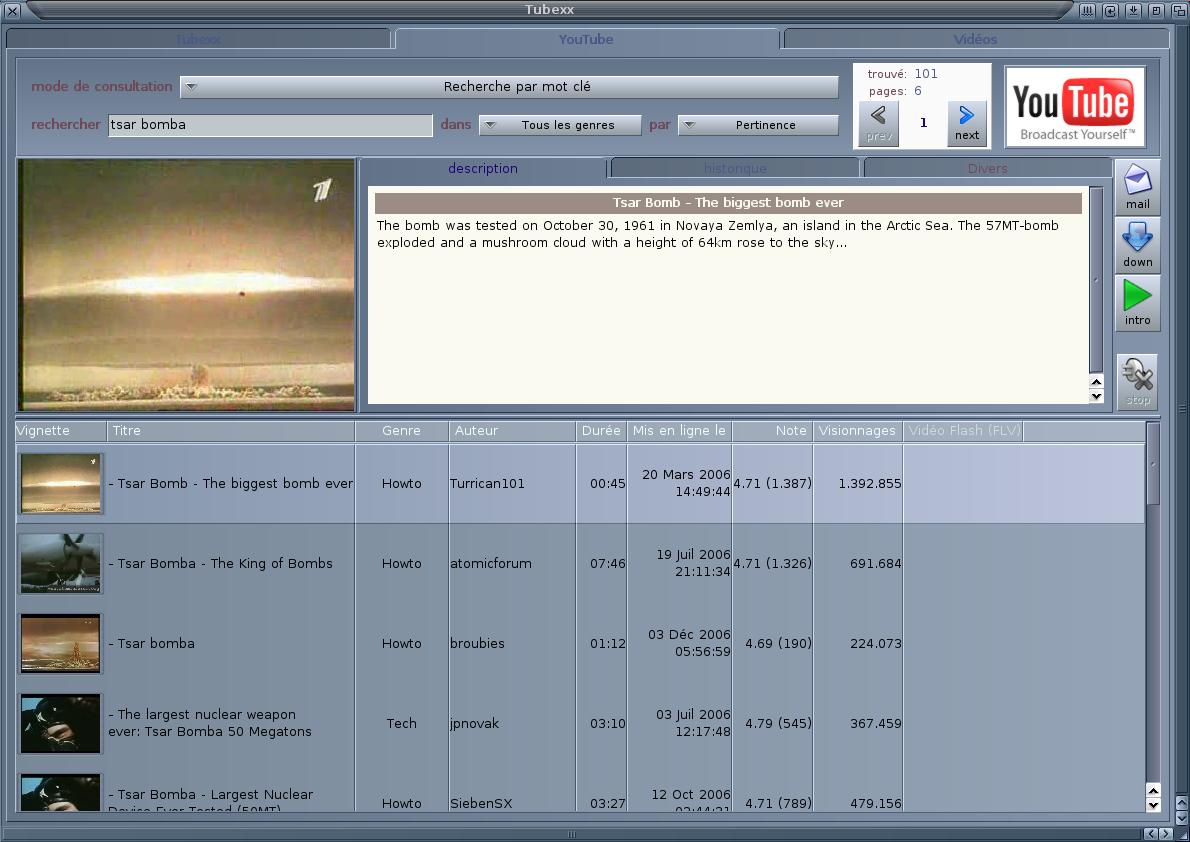
Task: Select the YouTube tab
Action: pyautogui.click(x=586, y=39)
